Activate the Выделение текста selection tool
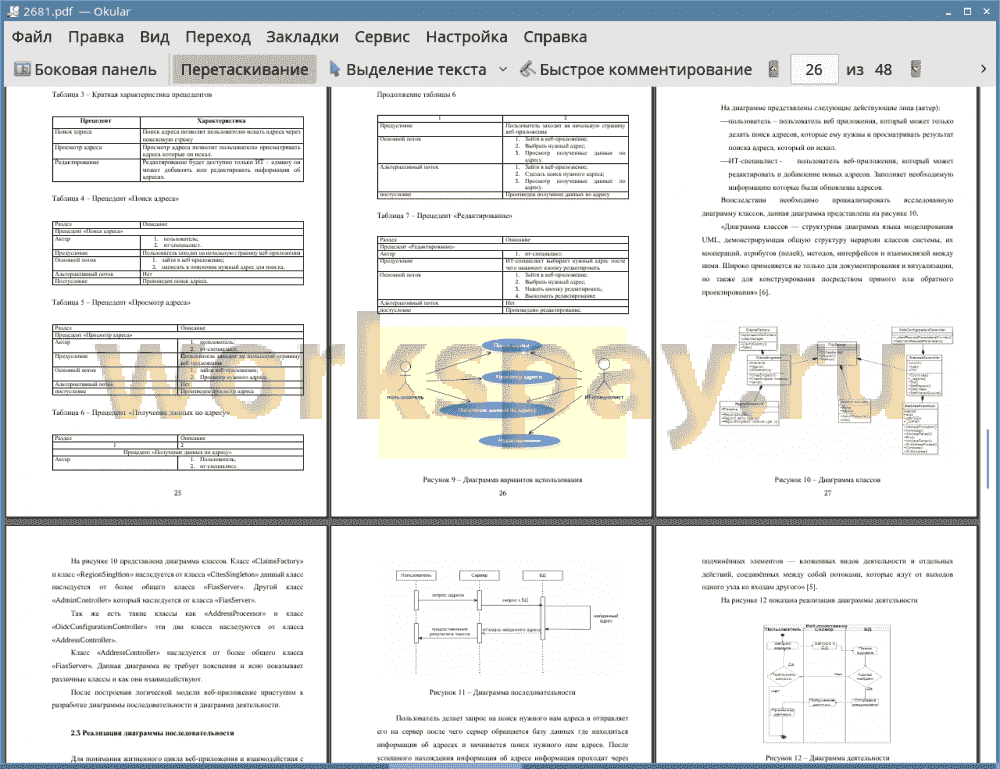The height and width of the screenshot is (769, 1000). click(408, 70)
